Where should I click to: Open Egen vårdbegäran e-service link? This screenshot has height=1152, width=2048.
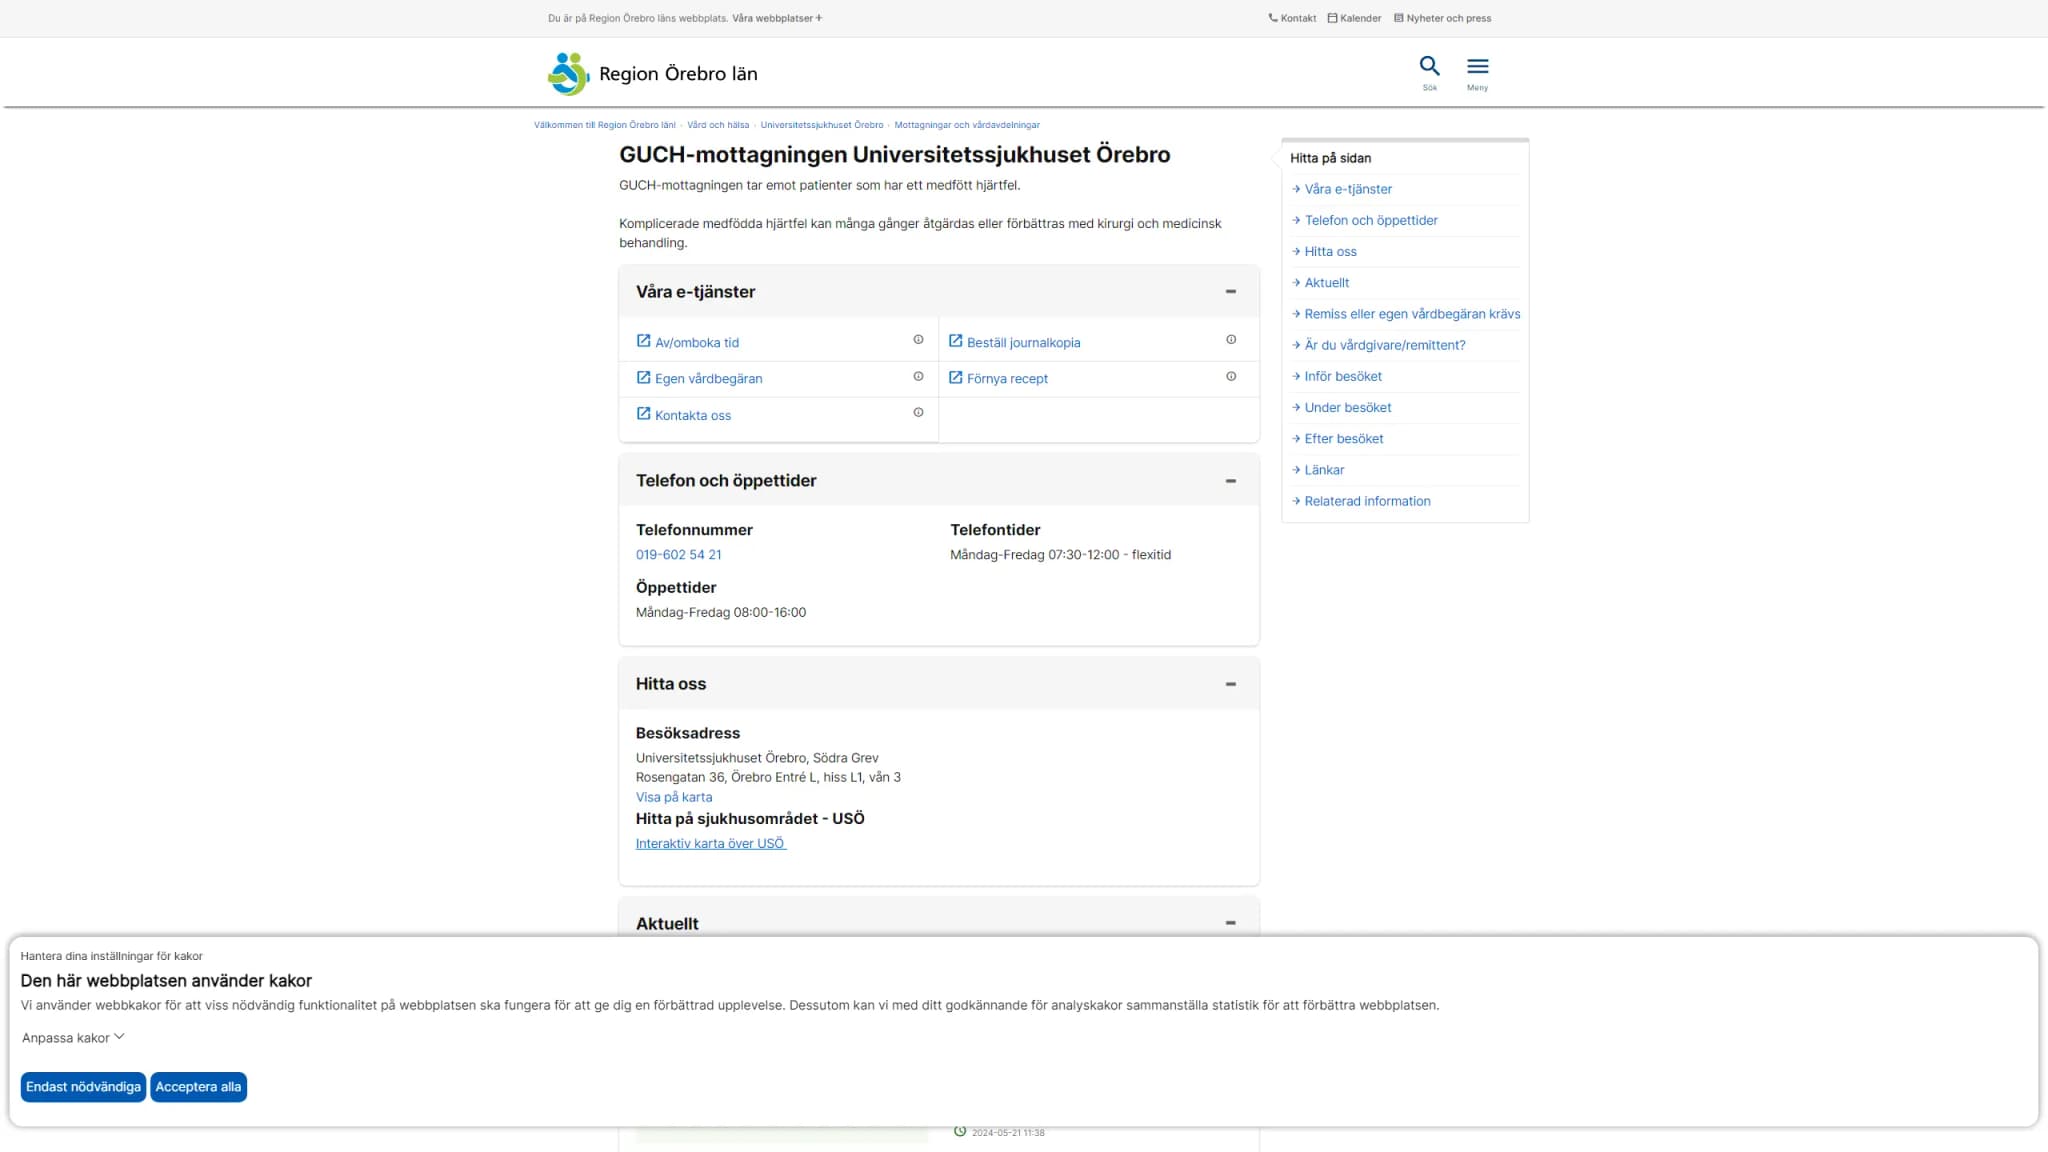point(708,379)
